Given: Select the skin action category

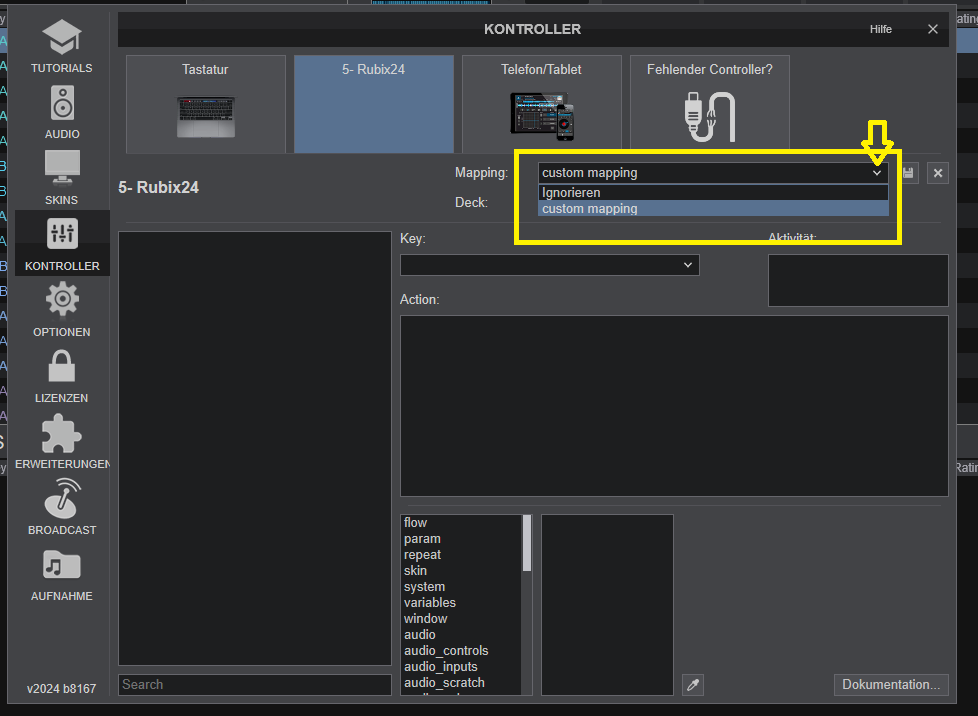Looking at the screenshot, I should pos(462,571).
